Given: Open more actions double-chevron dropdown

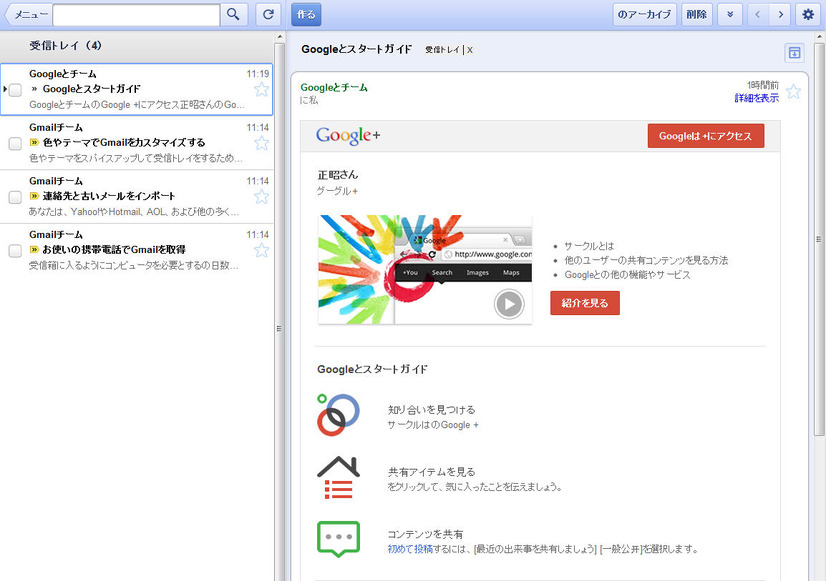Looking at the screenshot, I should (x=730, y=14).
